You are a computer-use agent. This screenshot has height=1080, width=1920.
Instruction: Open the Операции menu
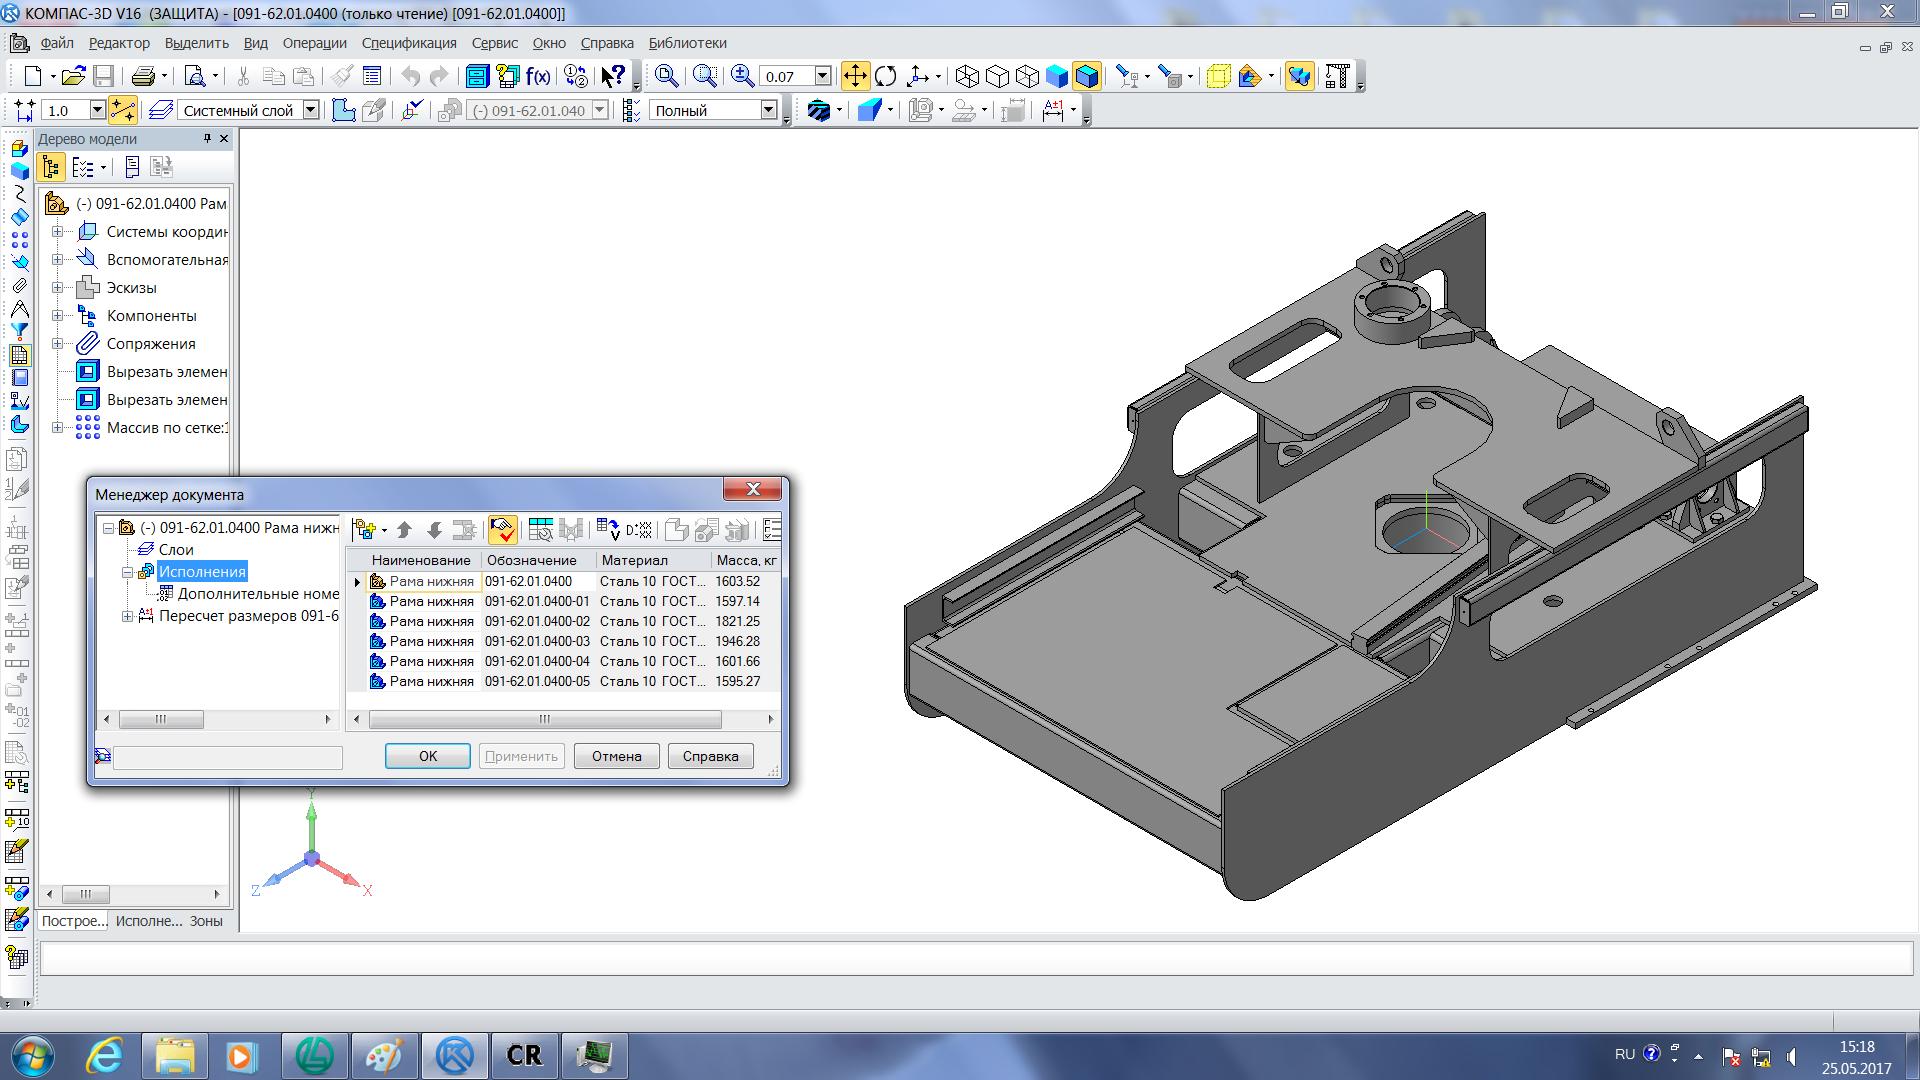click(314, 43)
